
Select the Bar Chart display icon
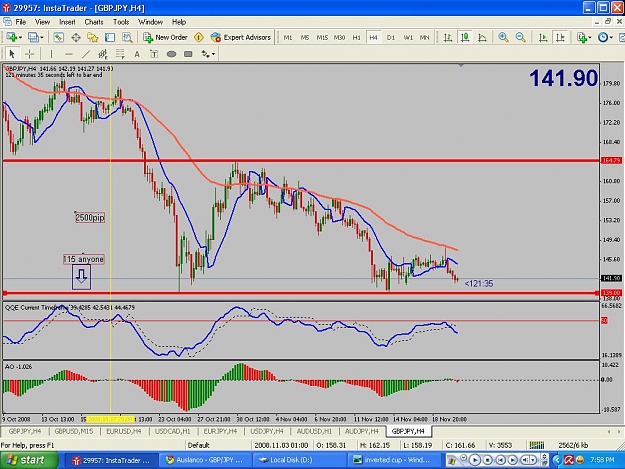pos(448,37)
